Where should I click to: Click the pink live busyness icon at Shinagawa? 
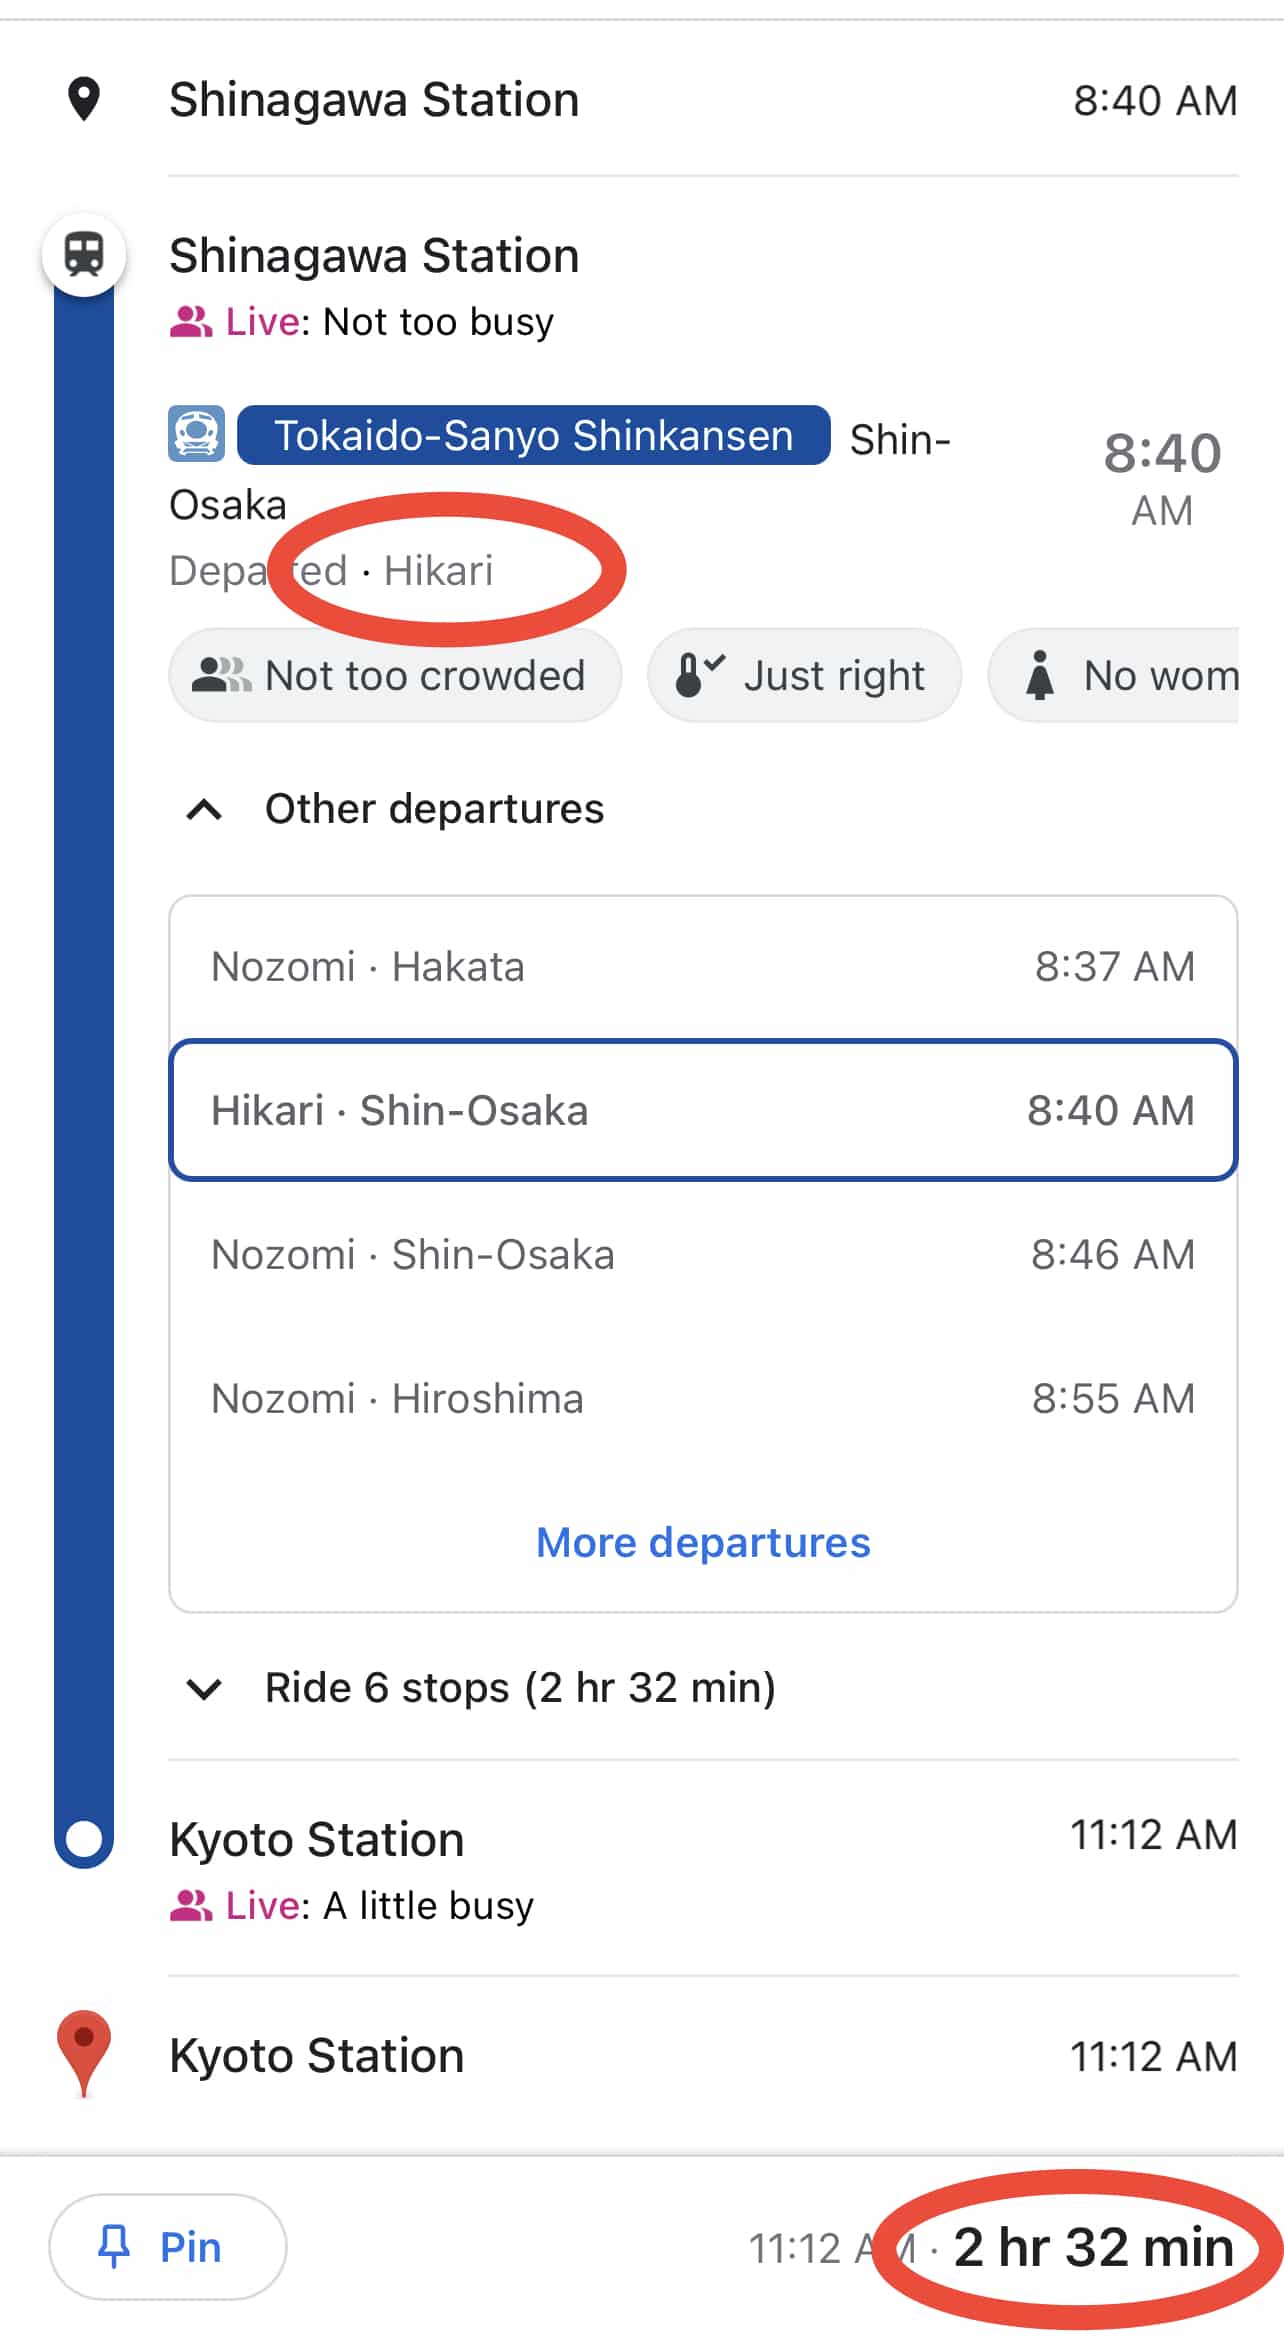coord(190,322)
